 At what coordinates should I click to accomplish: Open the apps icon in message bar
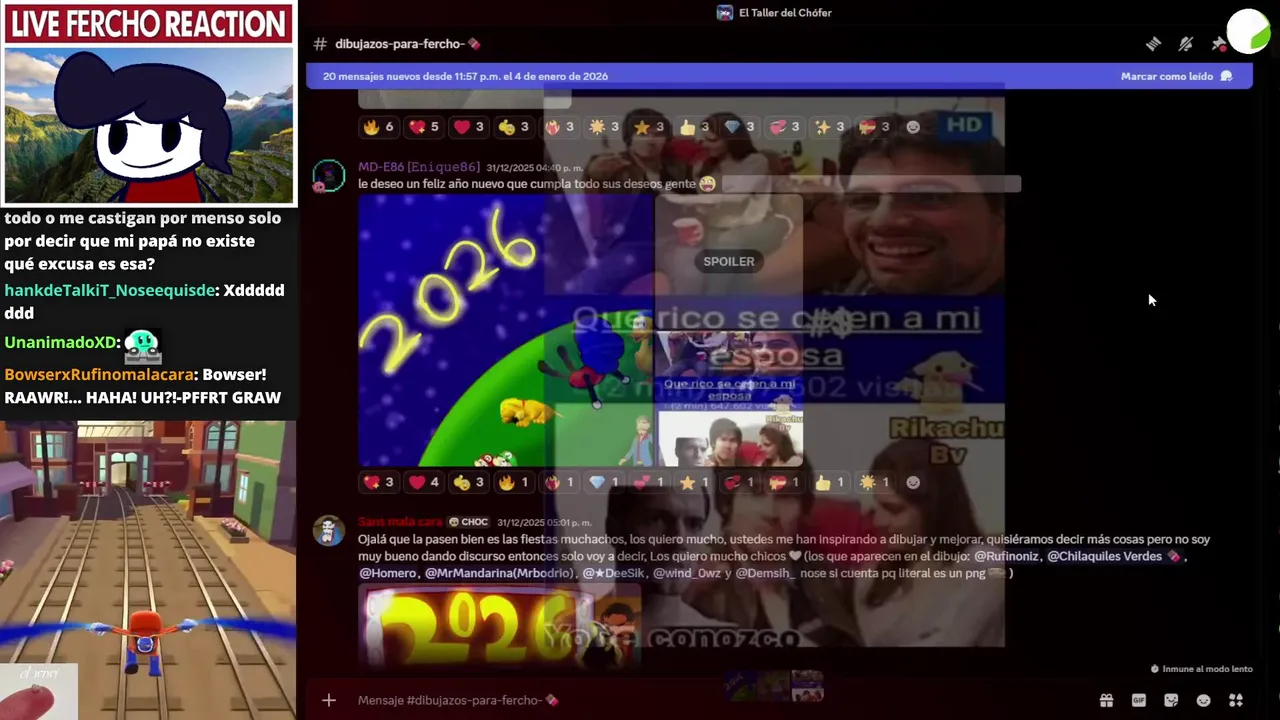tap(1236, 700)
